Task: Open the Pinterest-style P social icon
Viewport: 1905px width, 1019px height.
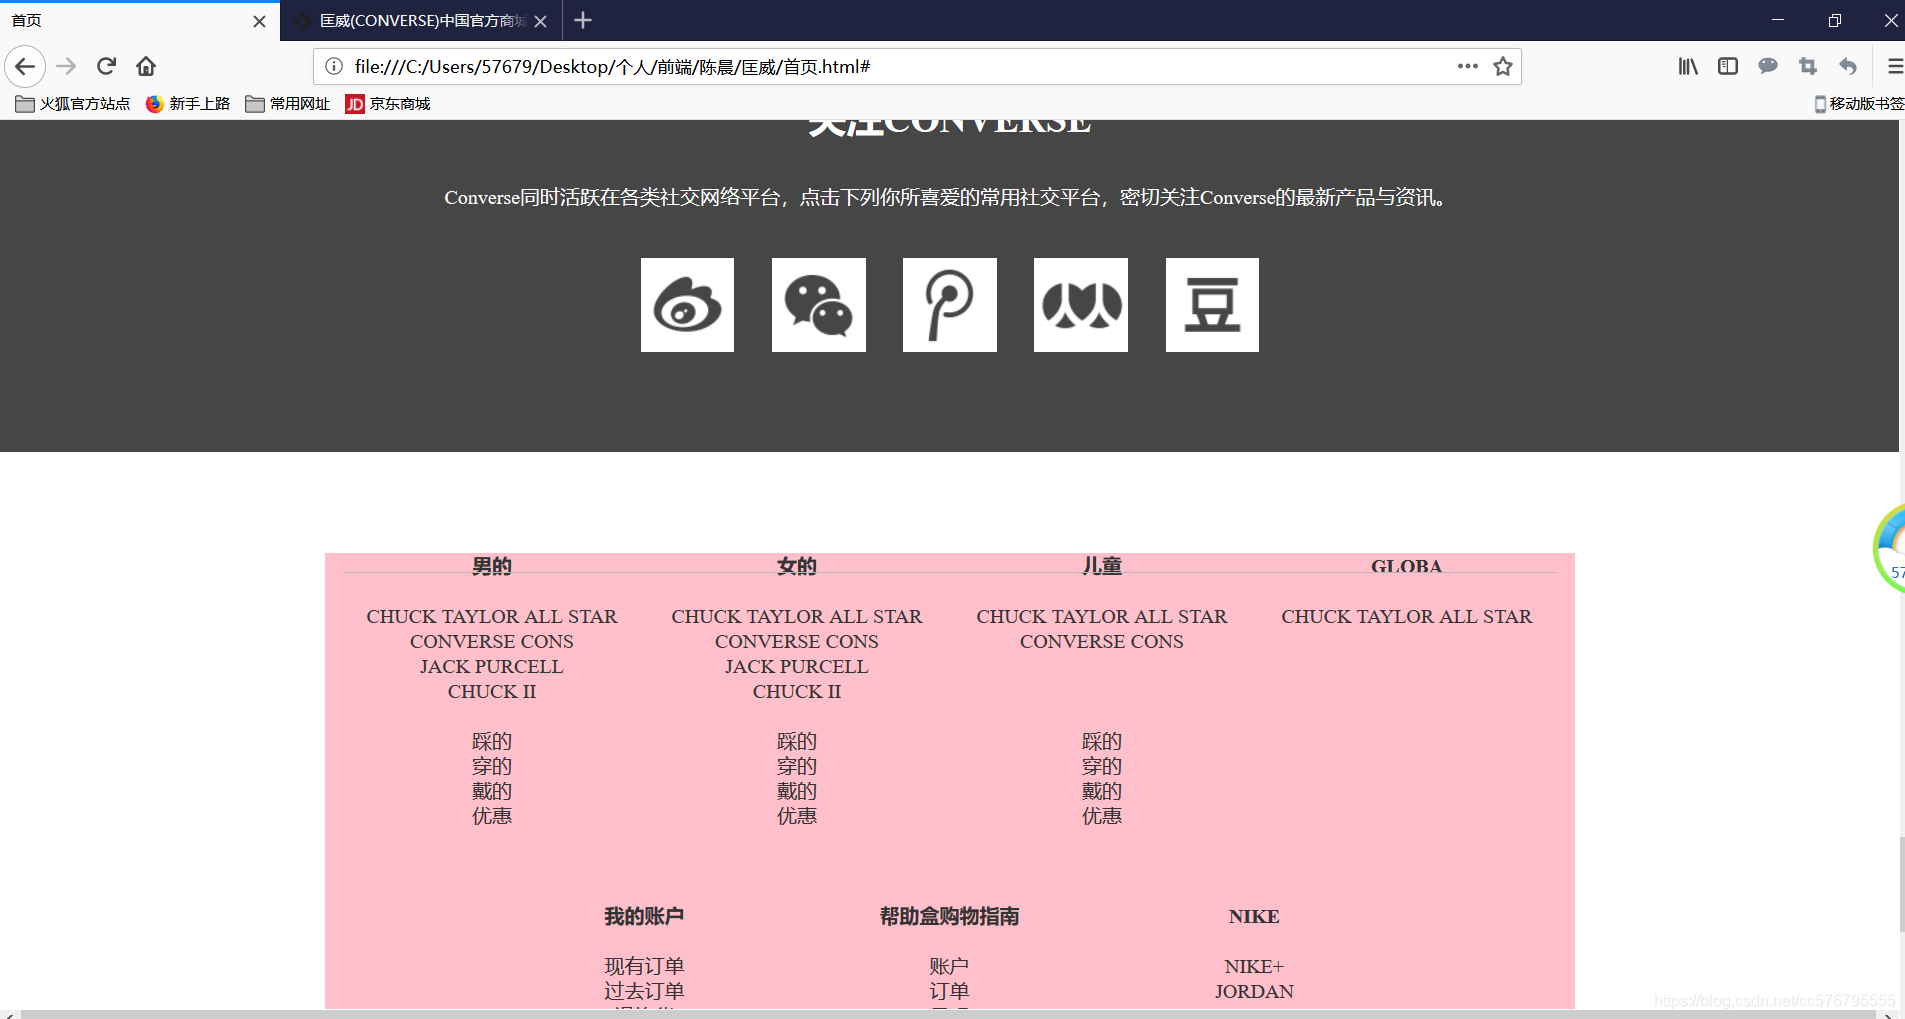Action: tap(950, 305)
